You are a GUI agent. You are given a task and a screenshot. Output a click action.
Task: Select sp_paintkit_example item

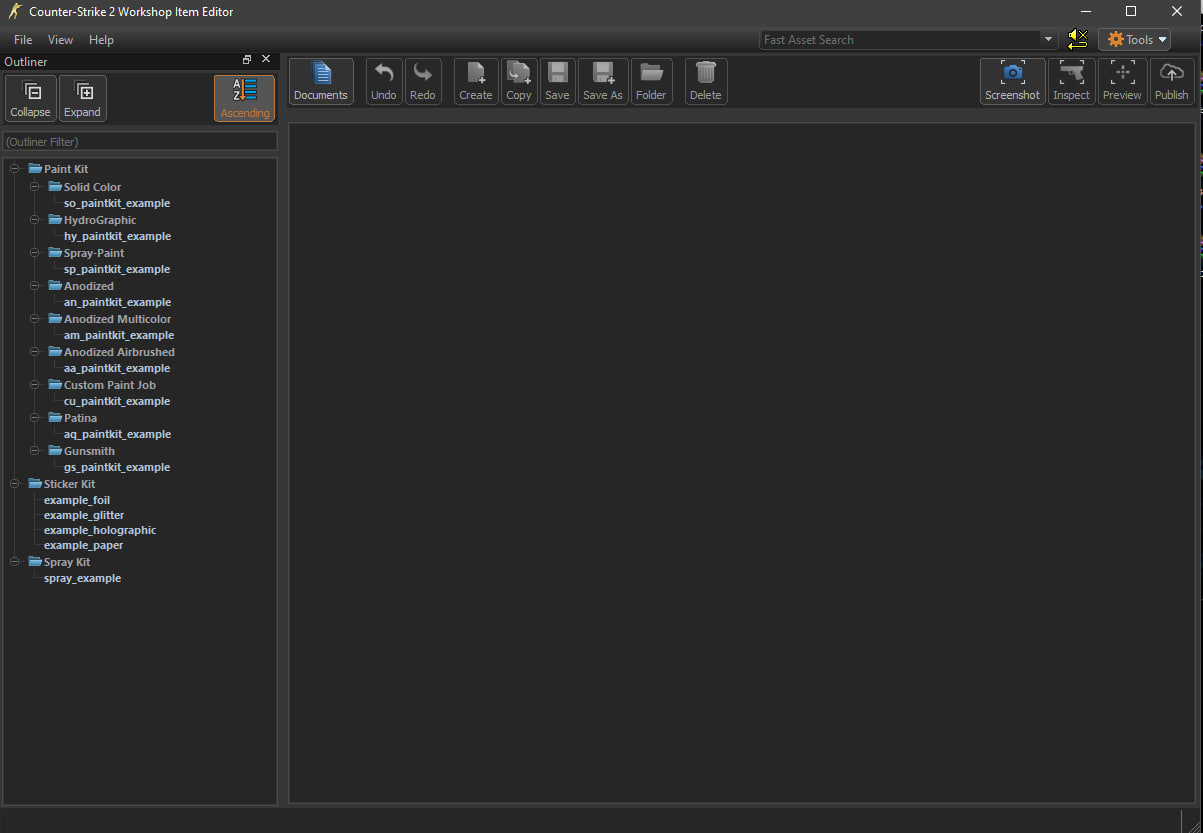pyautogui.click(x=117, y=269)
